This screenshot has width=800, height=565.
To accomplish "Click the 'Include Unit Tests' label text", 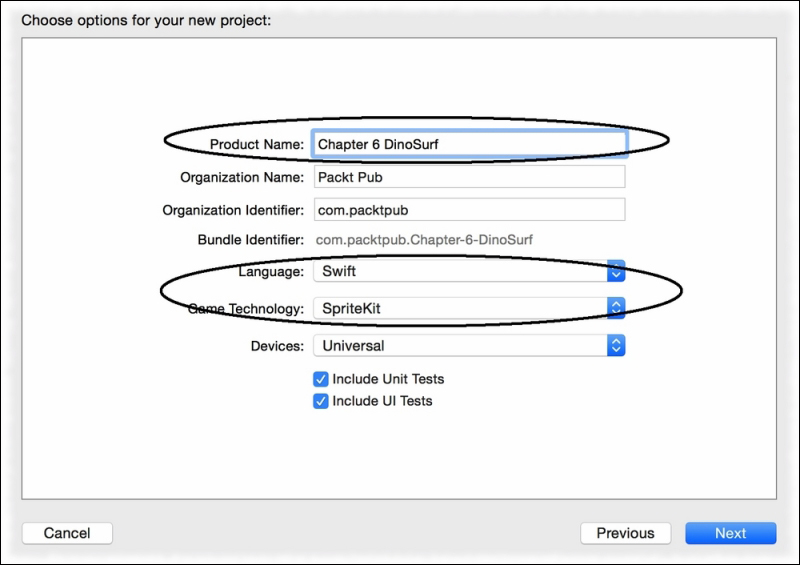I will click(388, 379).
